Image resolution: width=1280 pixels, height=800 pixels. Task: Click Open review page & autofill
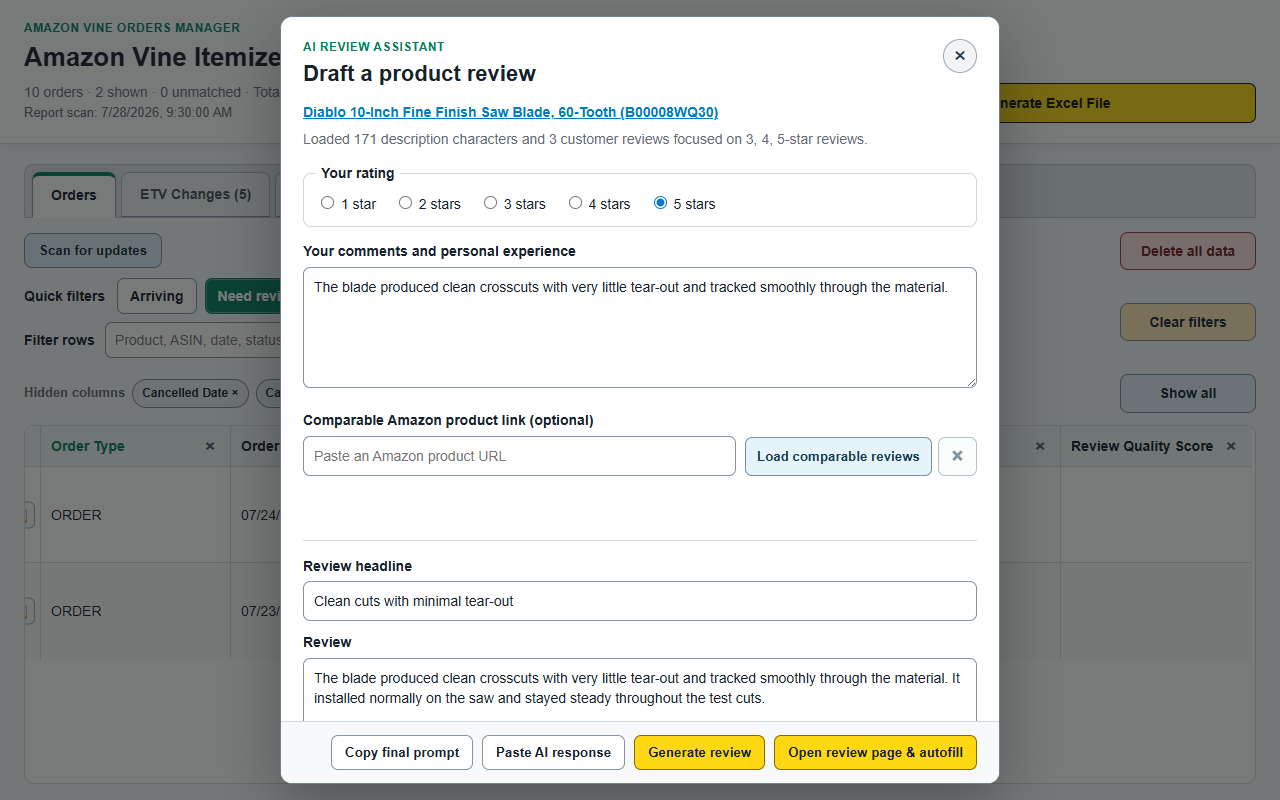click(x=875, y=752)
